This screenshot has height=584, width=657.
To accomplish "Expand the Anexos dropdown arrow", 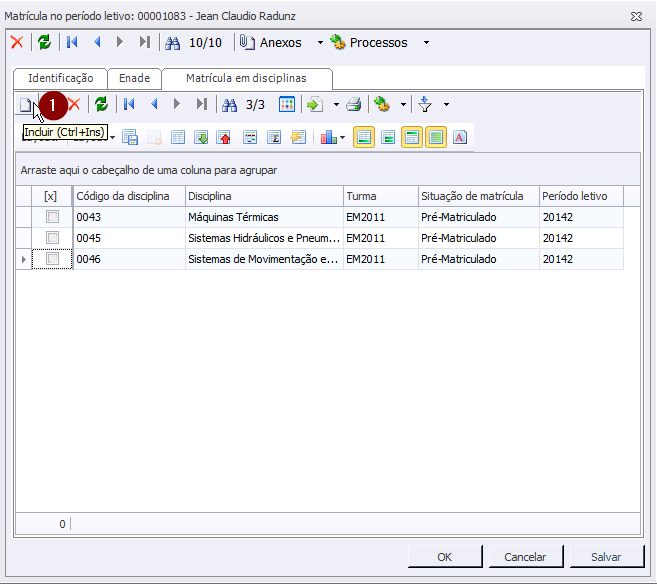I will [x=321, y=43].
